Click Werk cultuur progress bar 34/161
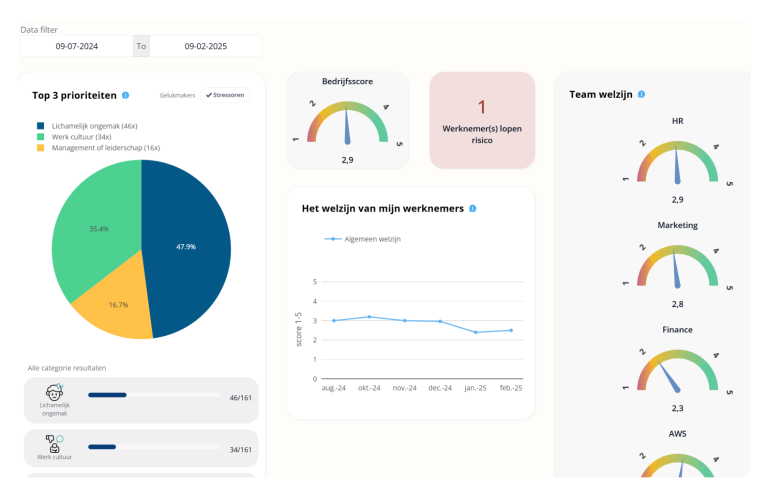The height and width of the screenshot is (495, 768). click(x=154, y=447)
